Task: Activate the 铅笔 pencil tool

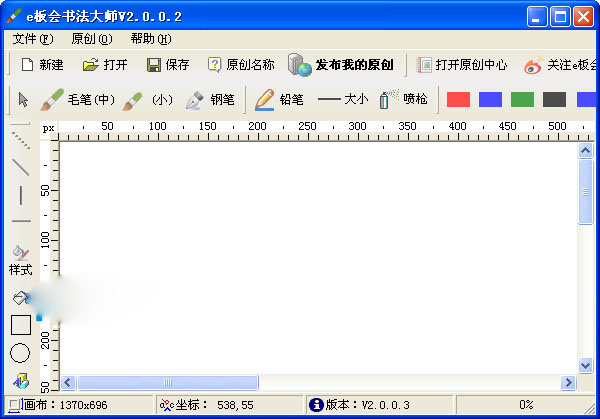Action: (x=279, y=99)
